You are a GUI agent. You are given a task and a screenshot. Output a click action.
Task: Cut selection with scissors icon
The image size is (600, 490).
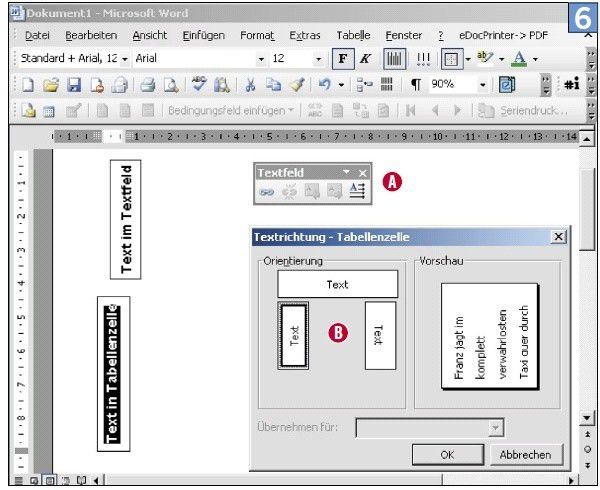point(250,85)
